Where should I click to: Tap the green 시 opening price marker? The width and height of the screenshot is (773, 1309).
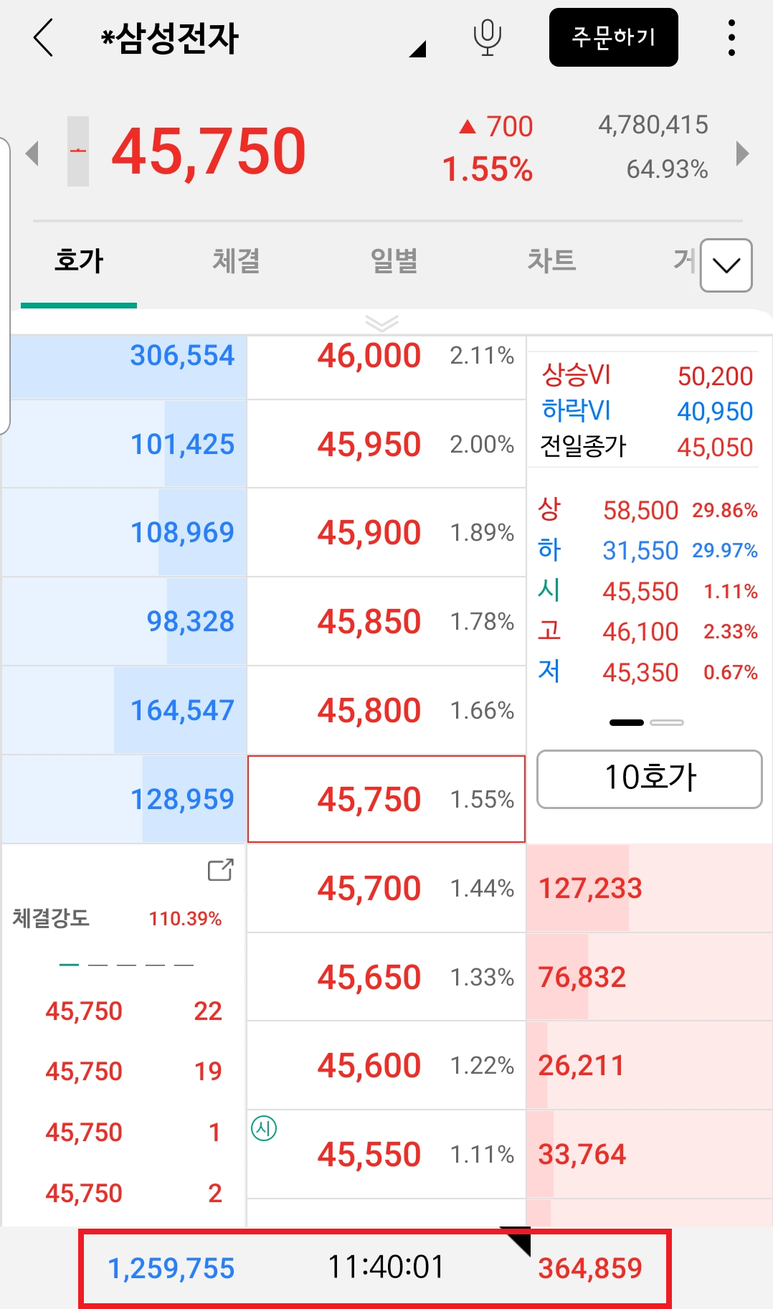click(265, 1129)
